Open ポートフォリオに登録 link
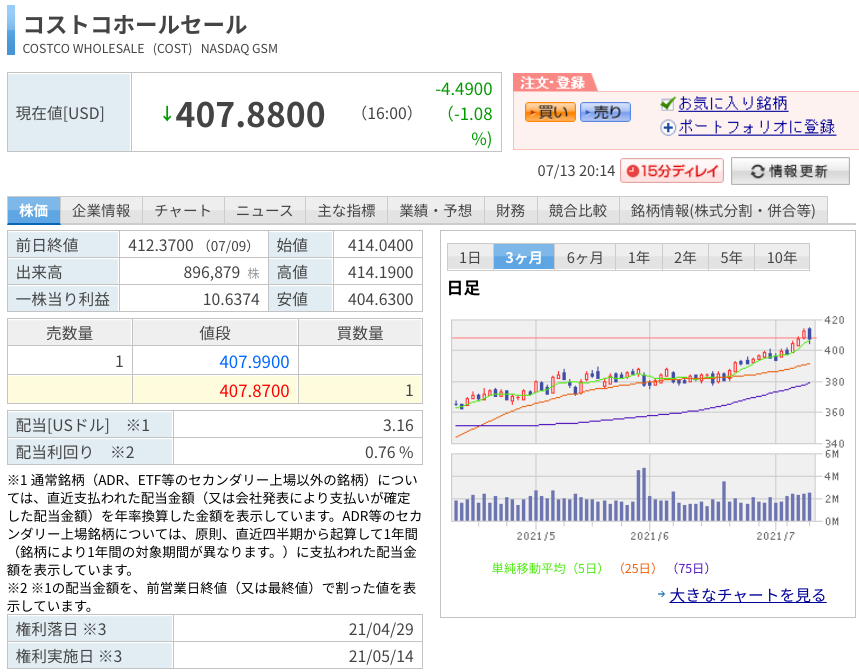The image size is (859, 672). [757, 127]
